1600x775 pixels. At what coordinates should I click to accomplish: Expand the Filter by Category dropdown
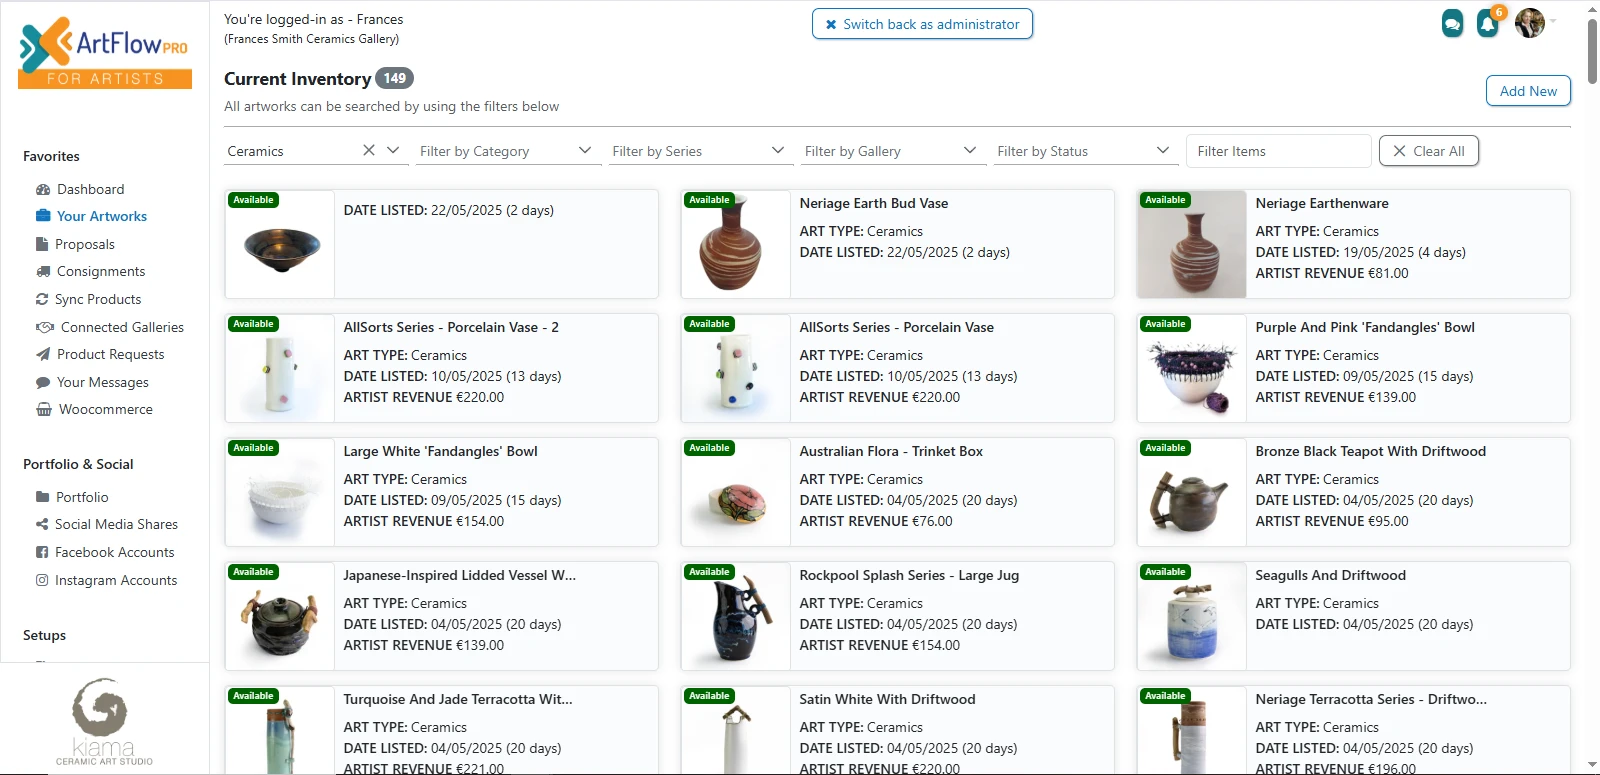coord(585,150)
